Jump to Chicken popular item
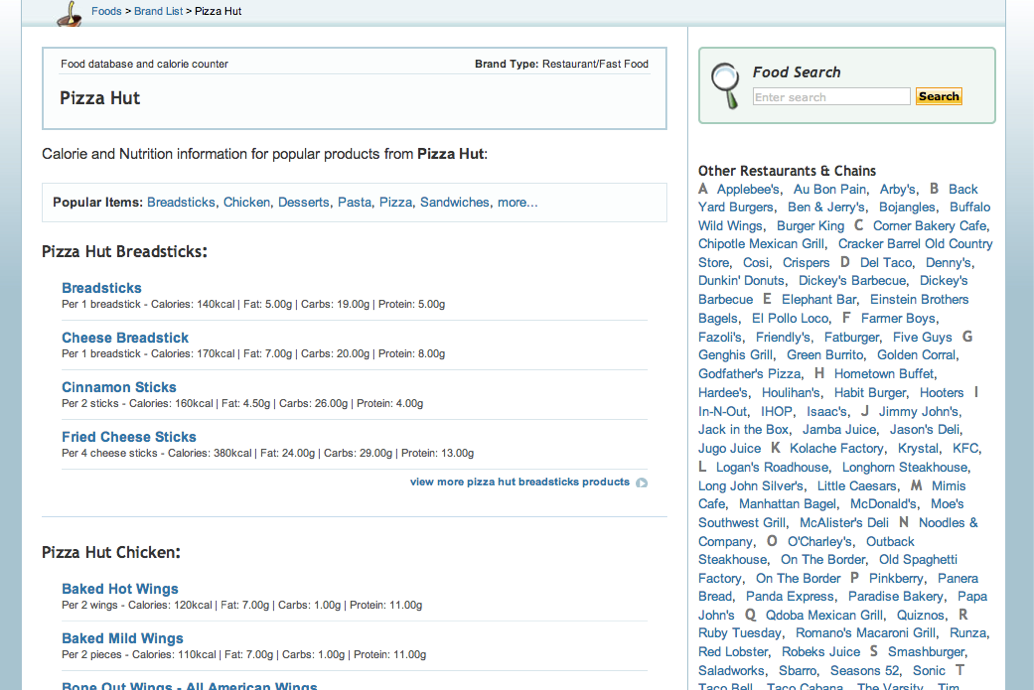 pyautogui.click(x=247, y=203)
